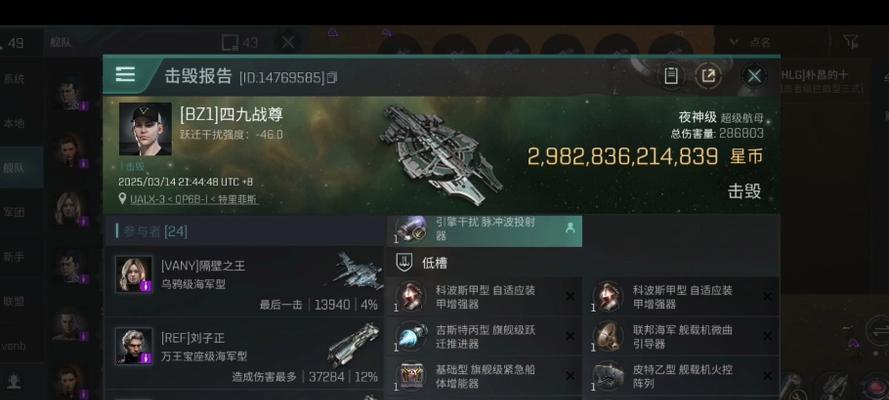Image resolution: width=889 pixels, height=400 pixels.
Task: Expand the 点名 dropdown chevron
Action: [734, 42]
